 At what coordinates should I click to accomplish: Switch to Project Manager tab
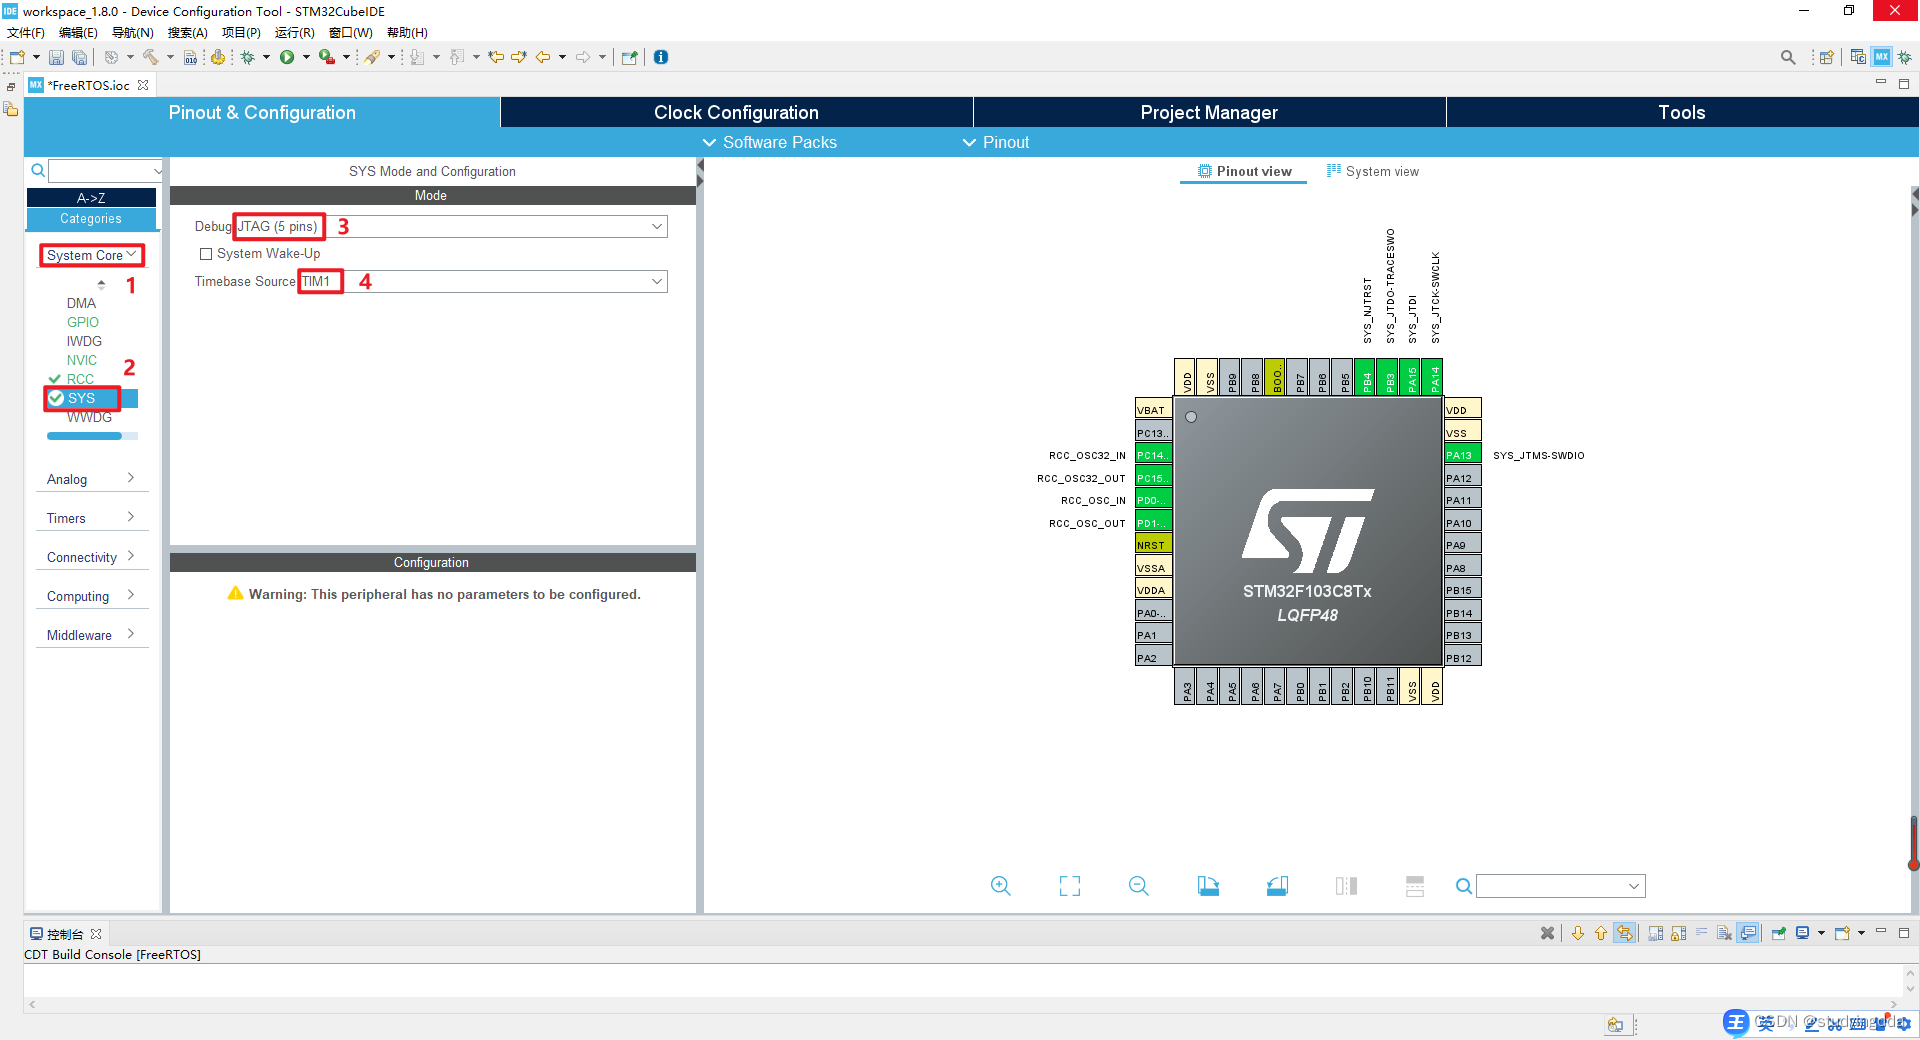click(x=1209, y=112)
